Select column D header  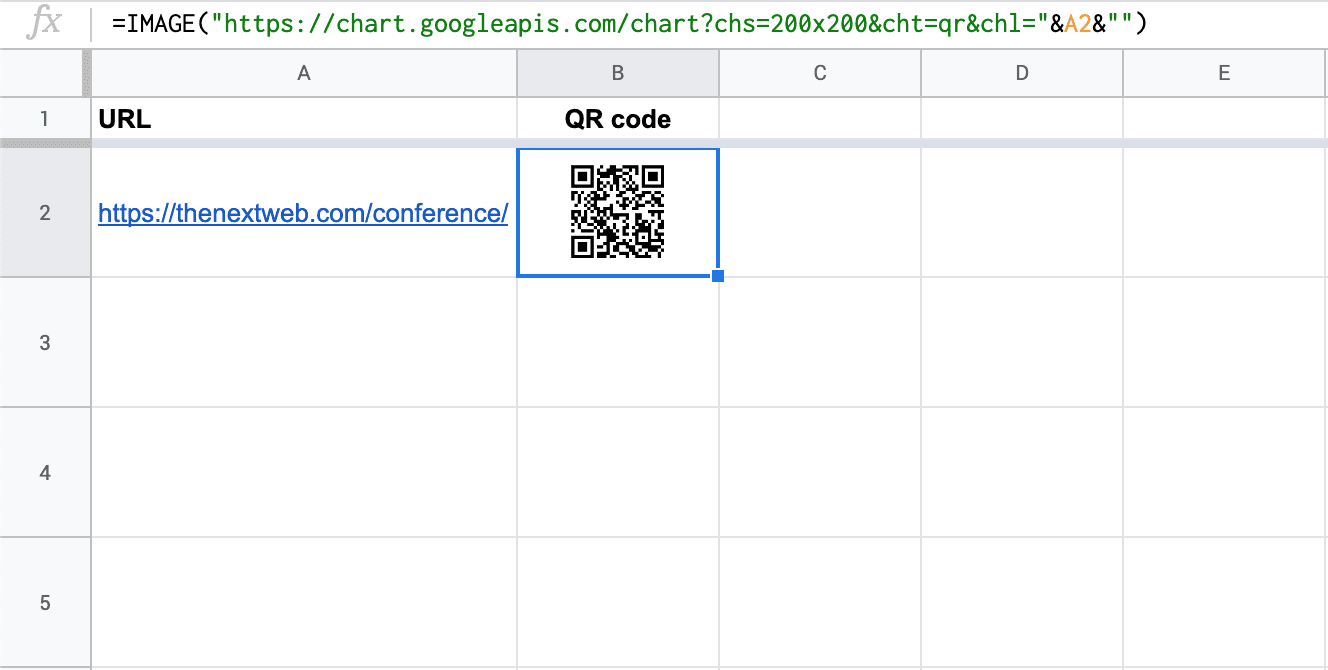coord(1022,73)
